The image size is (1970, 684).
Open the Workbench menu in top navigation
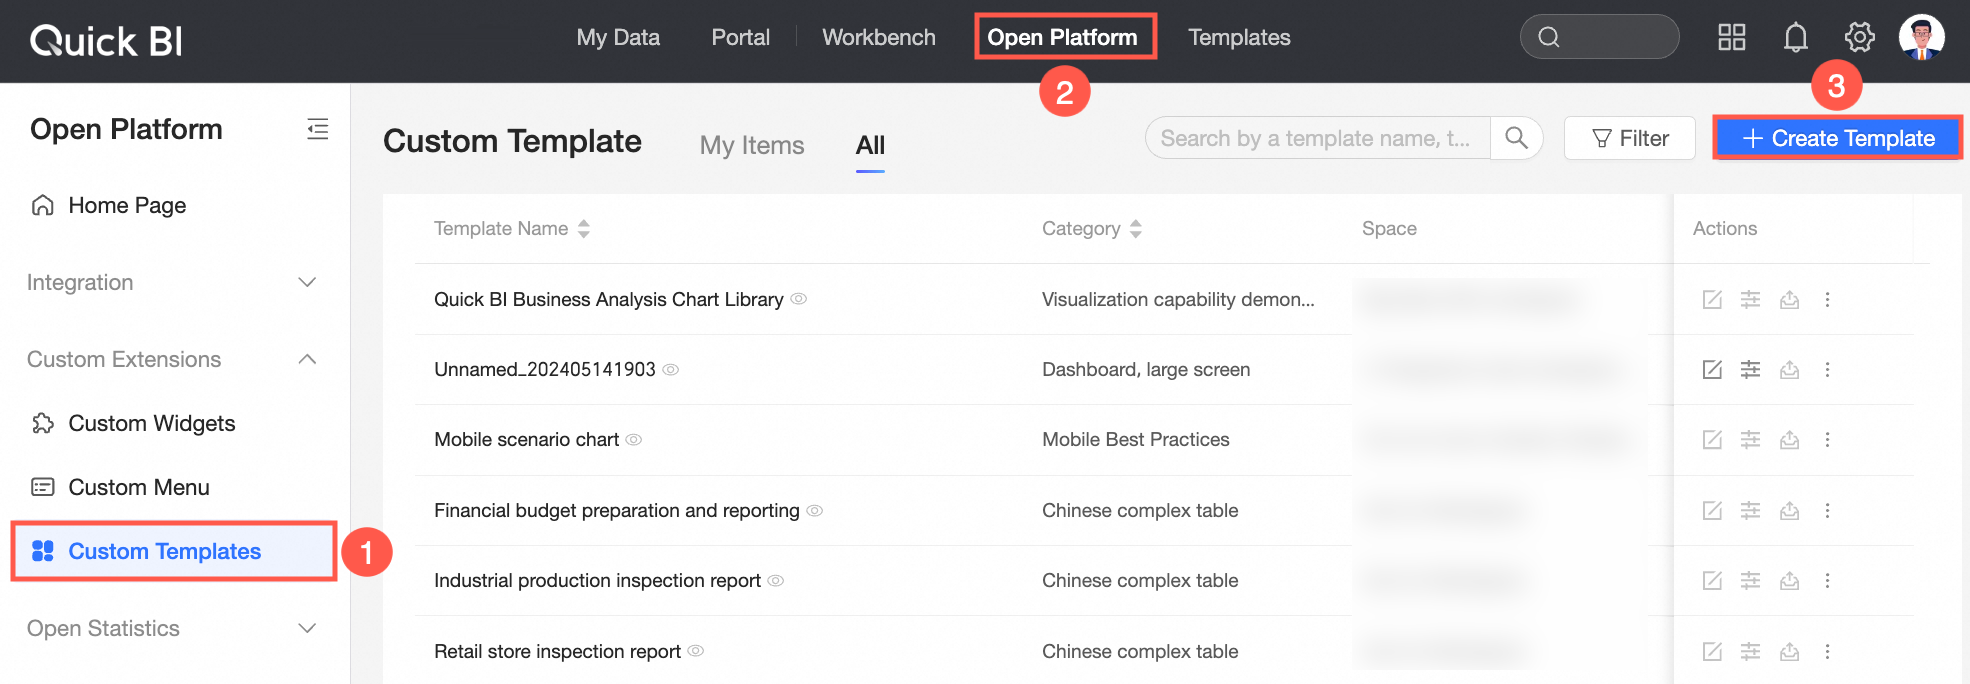[x=878, y=38]
